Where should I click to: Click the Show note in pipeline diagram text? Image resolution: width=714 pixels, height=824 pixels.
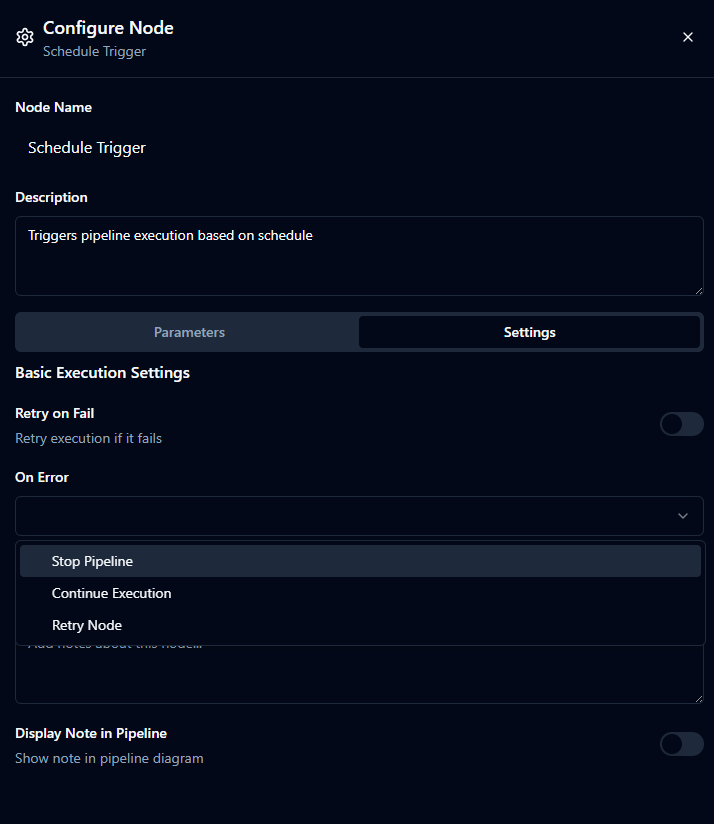coord(109,758)
